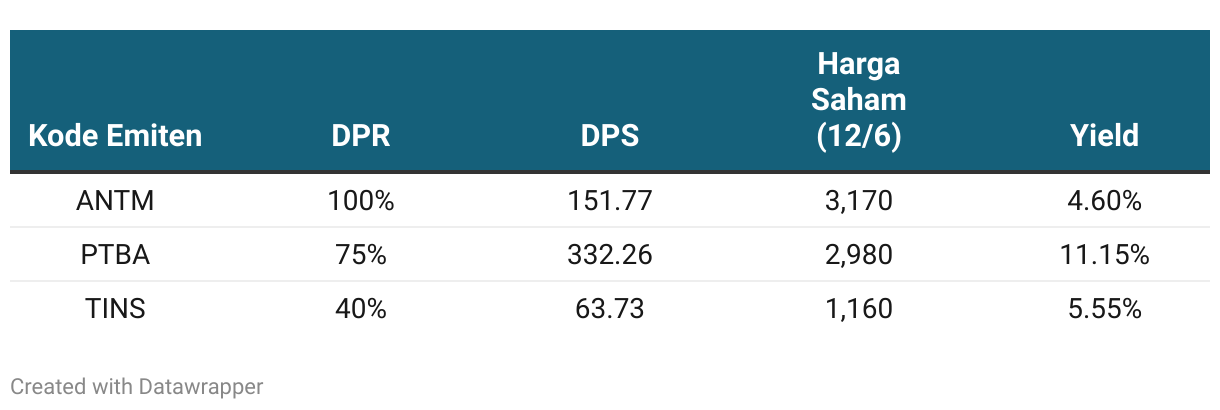Viewport: 1220px width, 410px height.
Task: Select the 63.73 DPS cell
Action: tap(610, 309)
